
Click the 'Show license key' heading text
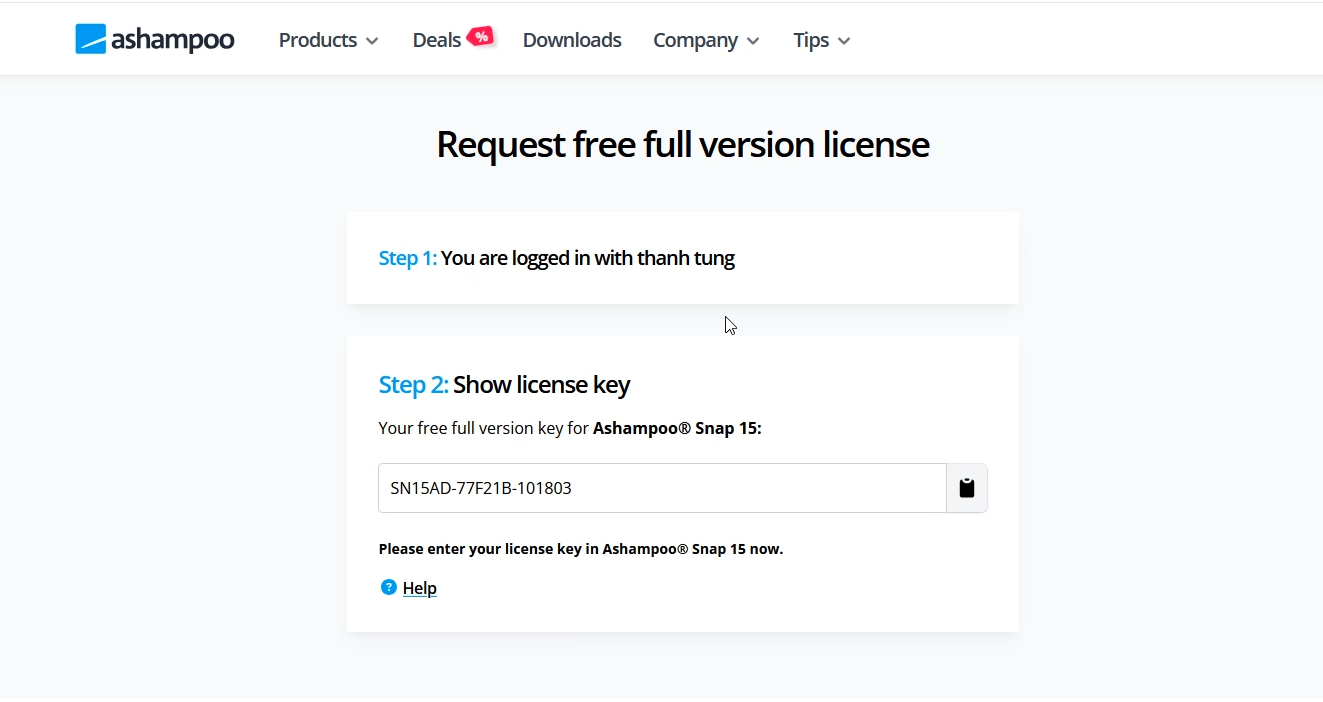[541, 385]
